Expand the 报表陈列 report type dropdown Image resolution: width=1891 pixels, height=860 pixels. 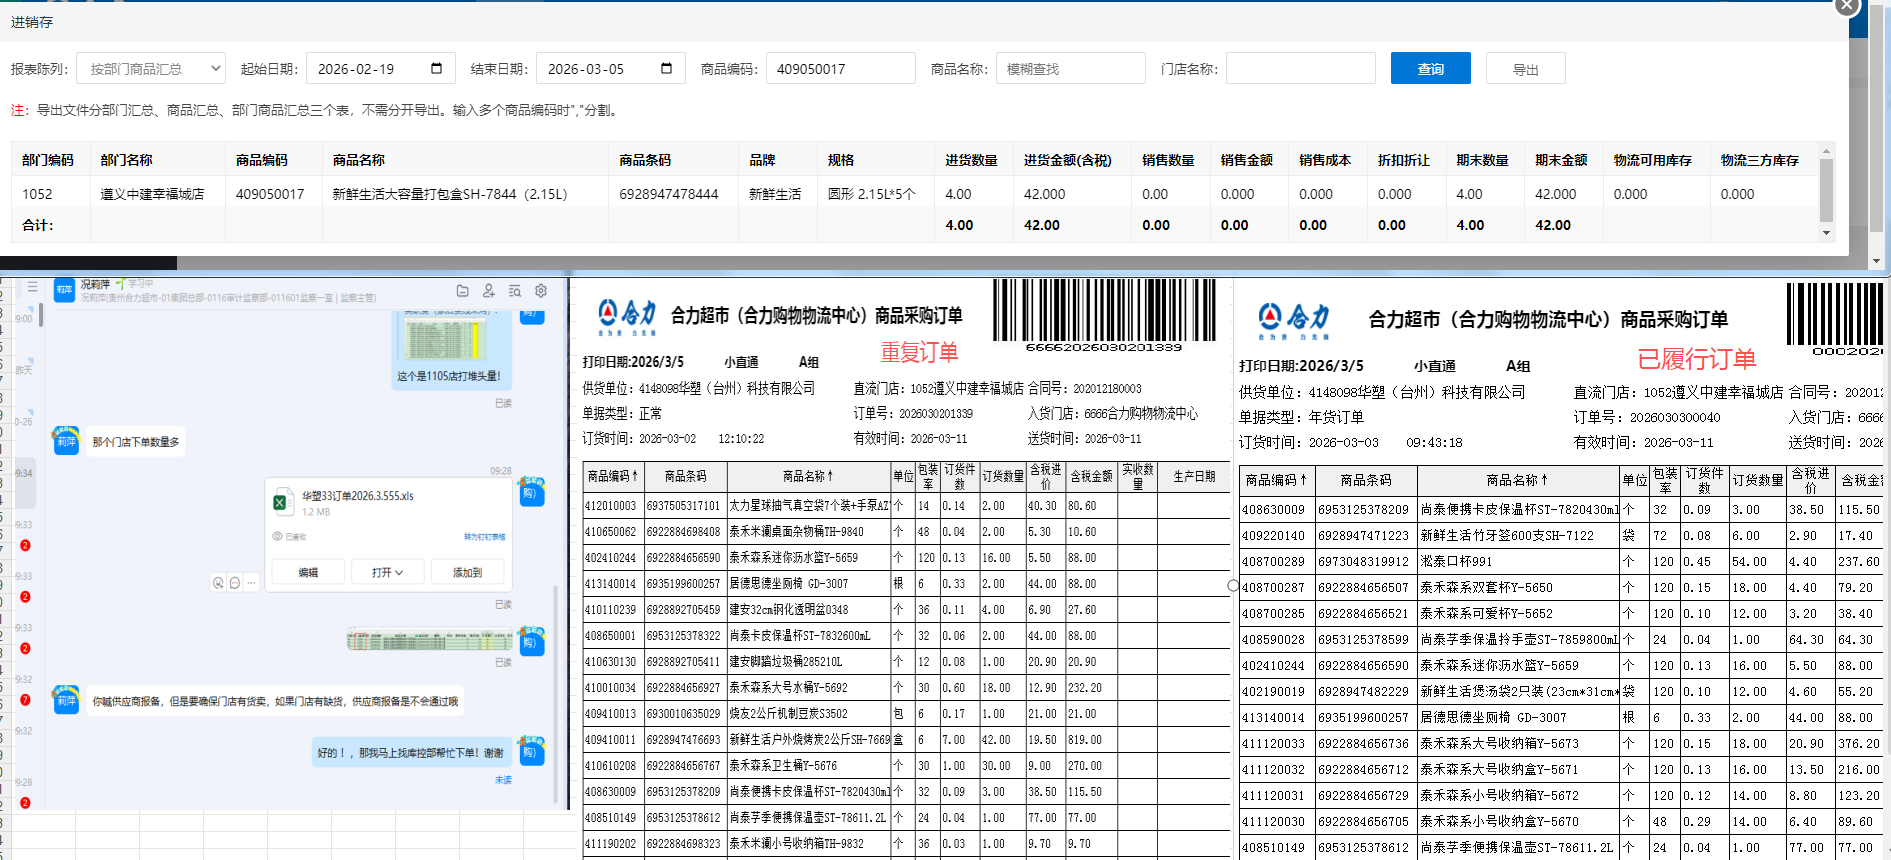151,69
